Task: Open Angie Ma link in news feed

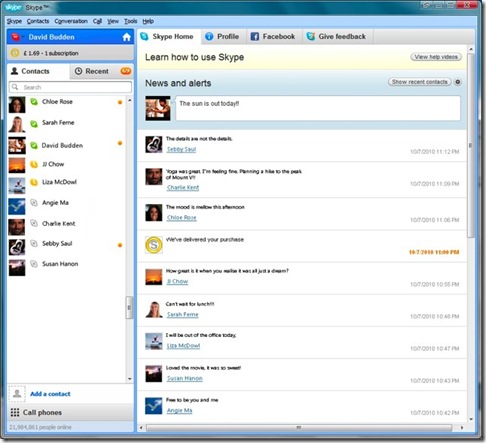Action: point(179,410)
